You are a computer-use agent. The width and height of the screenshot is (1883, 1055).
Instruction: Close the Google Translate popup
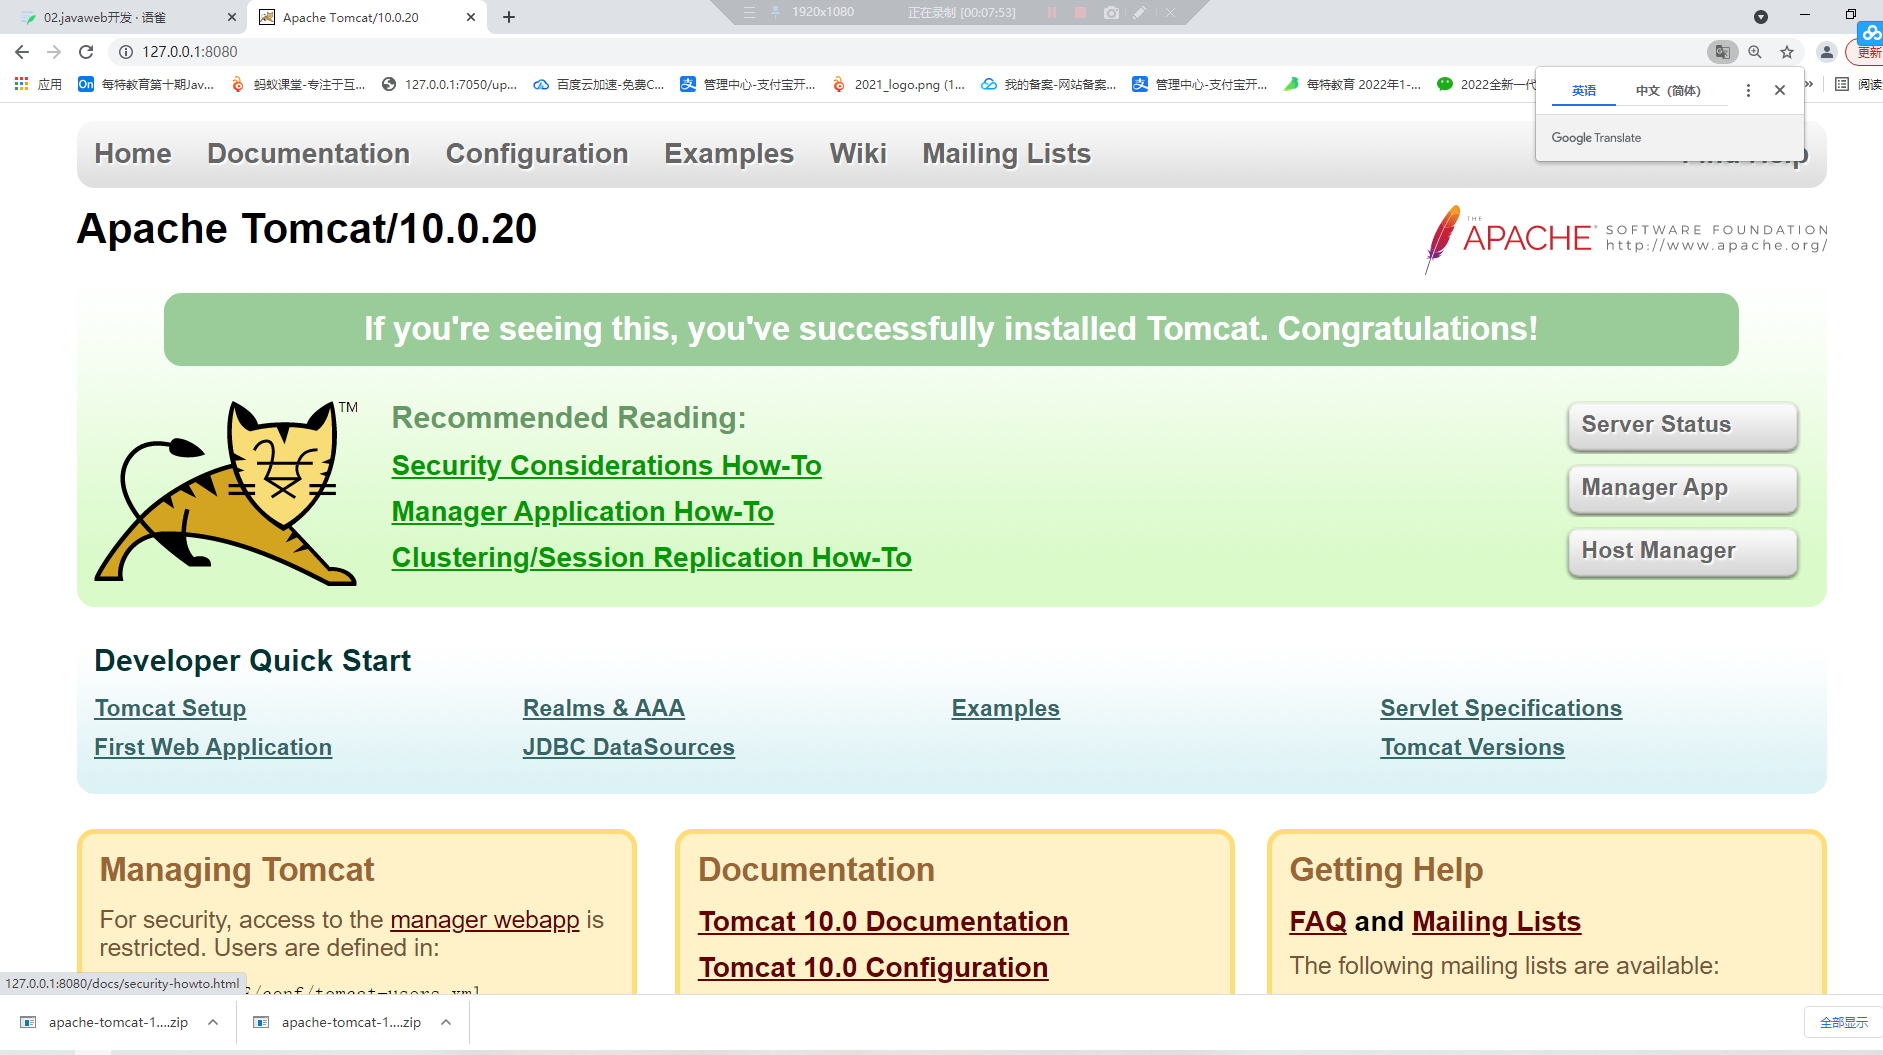tap(1780, 90)
